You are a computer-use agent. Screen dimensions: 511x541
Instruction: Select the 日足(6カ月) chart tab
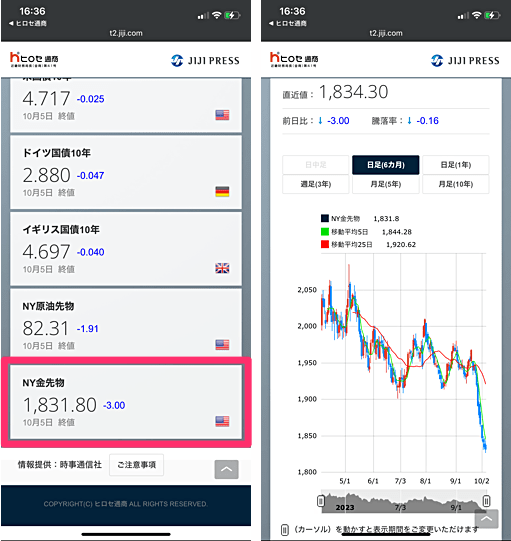click(386, 165)
